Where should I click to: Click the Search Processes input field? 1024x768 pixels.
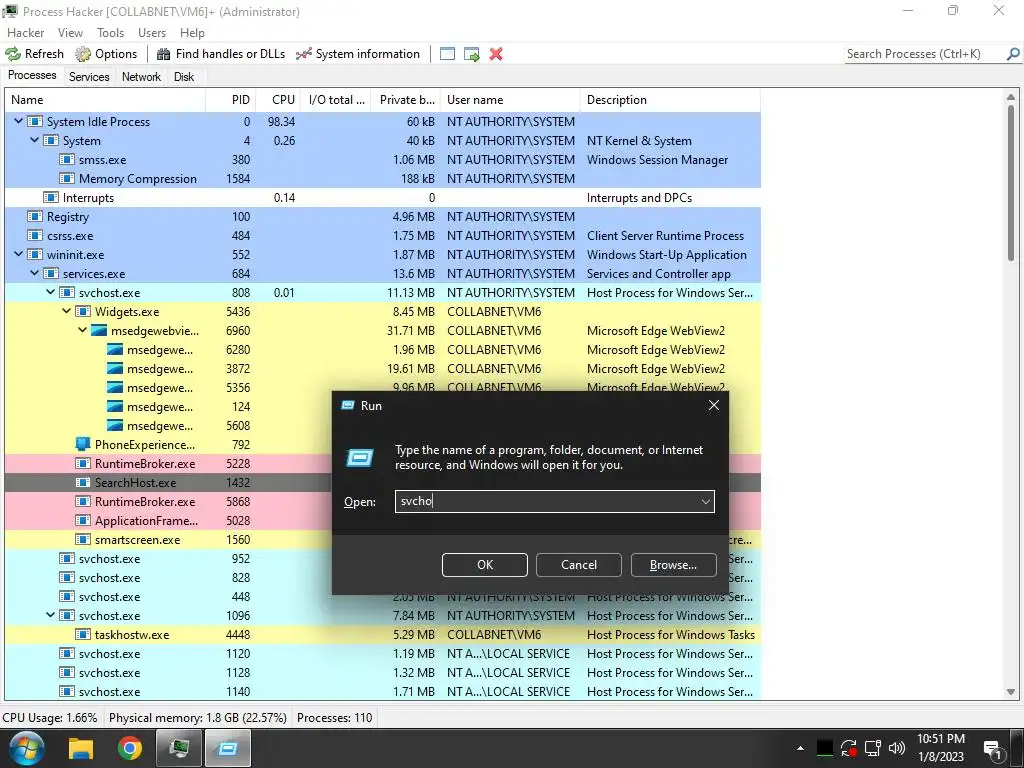[925, 54]
